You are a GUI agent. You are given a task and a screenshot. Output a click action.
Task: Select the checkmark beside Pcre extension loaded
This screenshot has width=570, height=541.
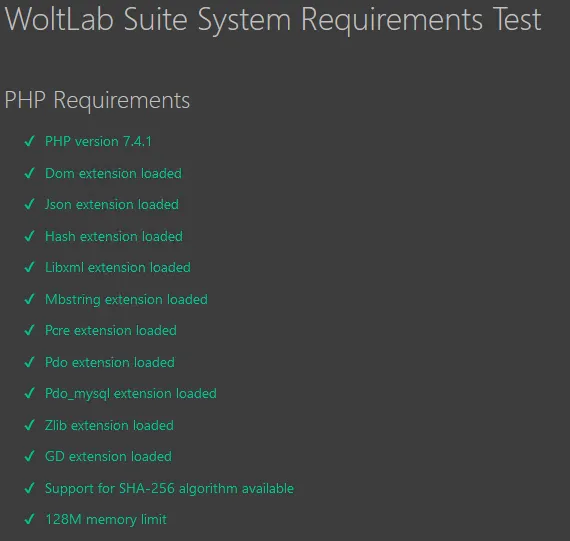click(29, 330)
